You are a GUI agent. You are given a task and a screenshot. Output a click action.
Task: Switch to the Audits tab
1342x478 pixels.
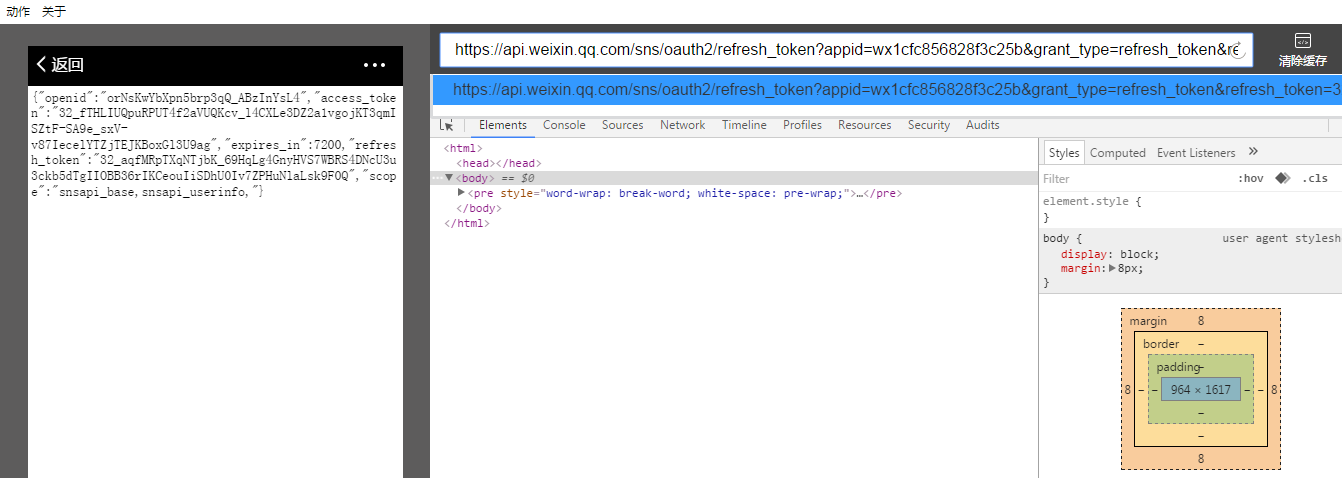point(982,125)
